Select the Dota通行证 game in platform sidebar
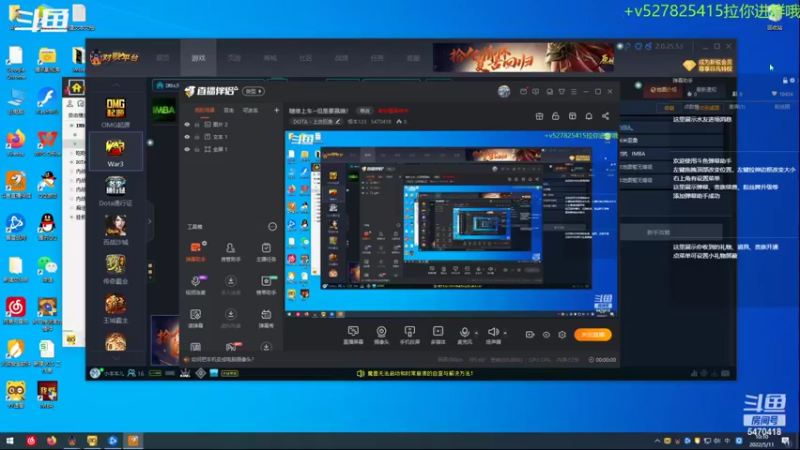The width and height of the screenshot is (800, 450). 115,191
